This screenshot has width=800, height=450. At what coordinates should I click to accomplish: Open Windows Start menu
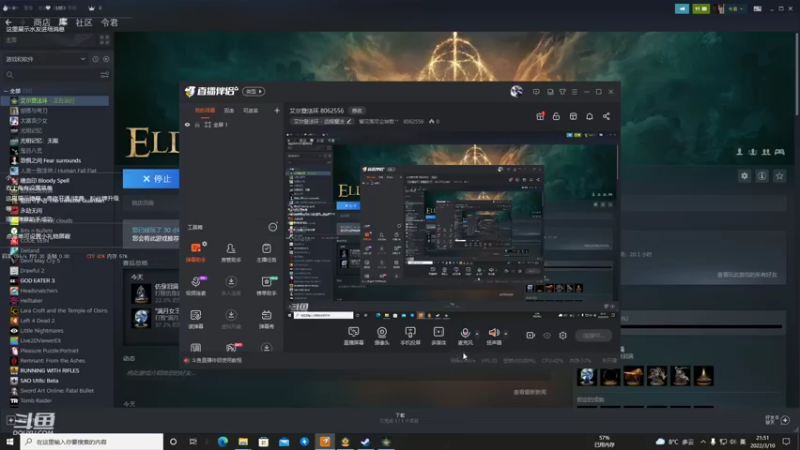pyautogui.click(x=10, y=441)
